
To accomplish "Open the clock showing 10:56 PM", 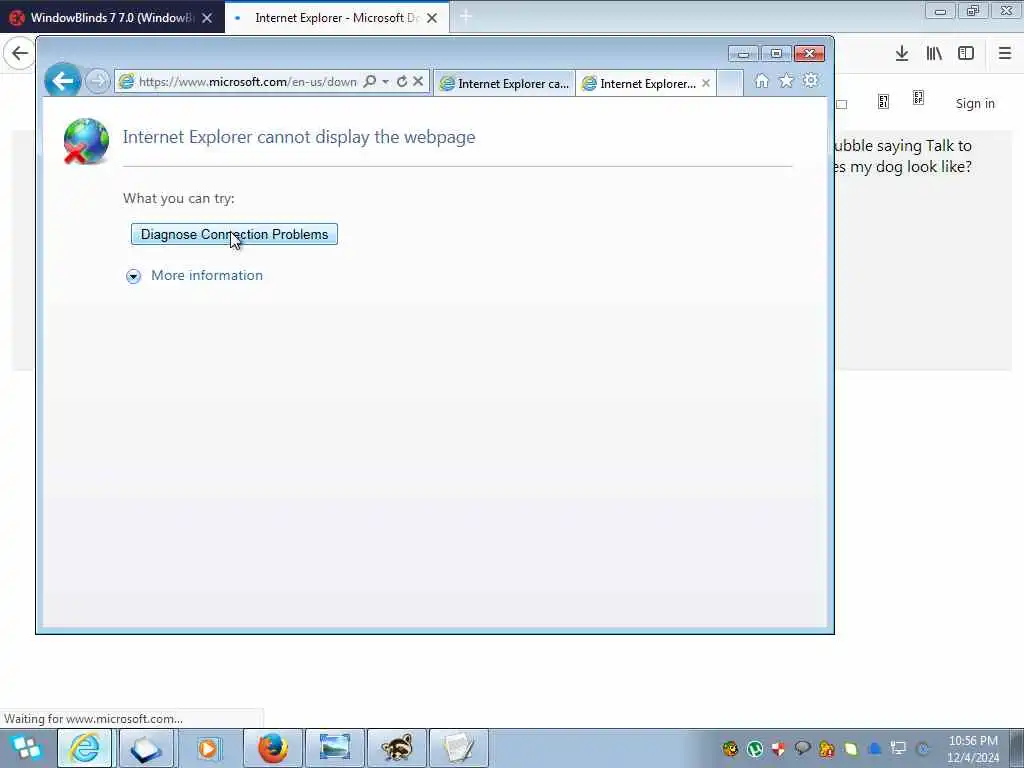I will click(973, 749).
